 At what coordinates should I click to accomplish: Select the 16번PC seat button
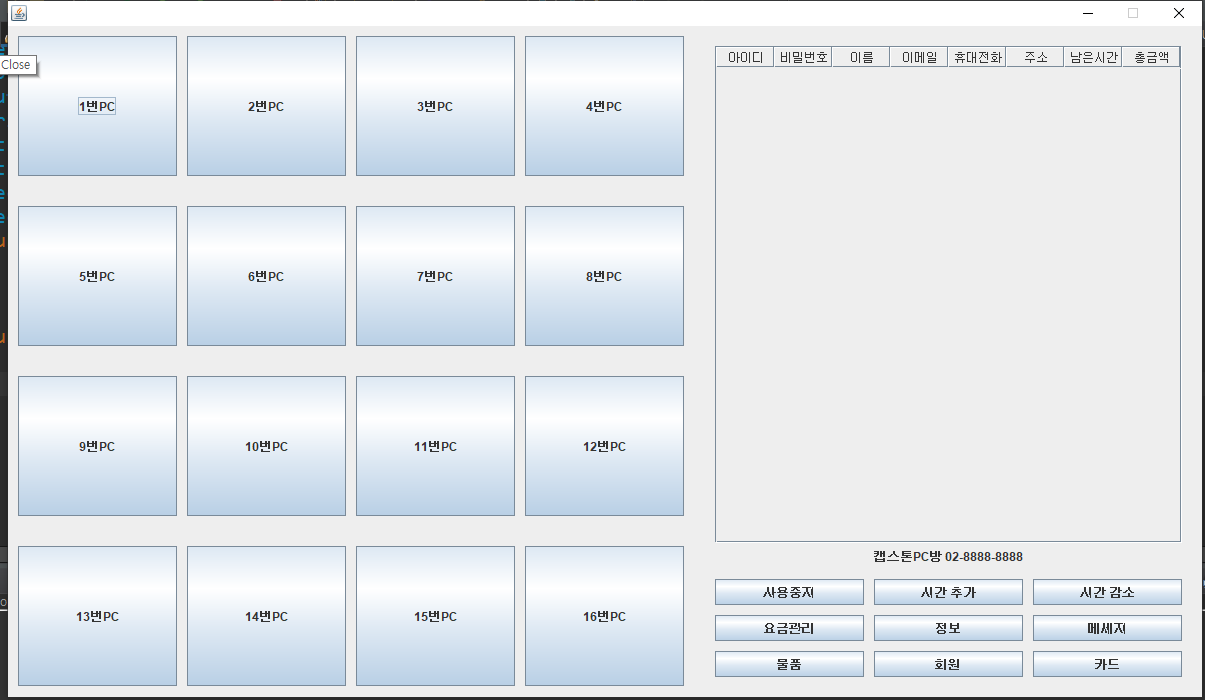click(604, 616)
